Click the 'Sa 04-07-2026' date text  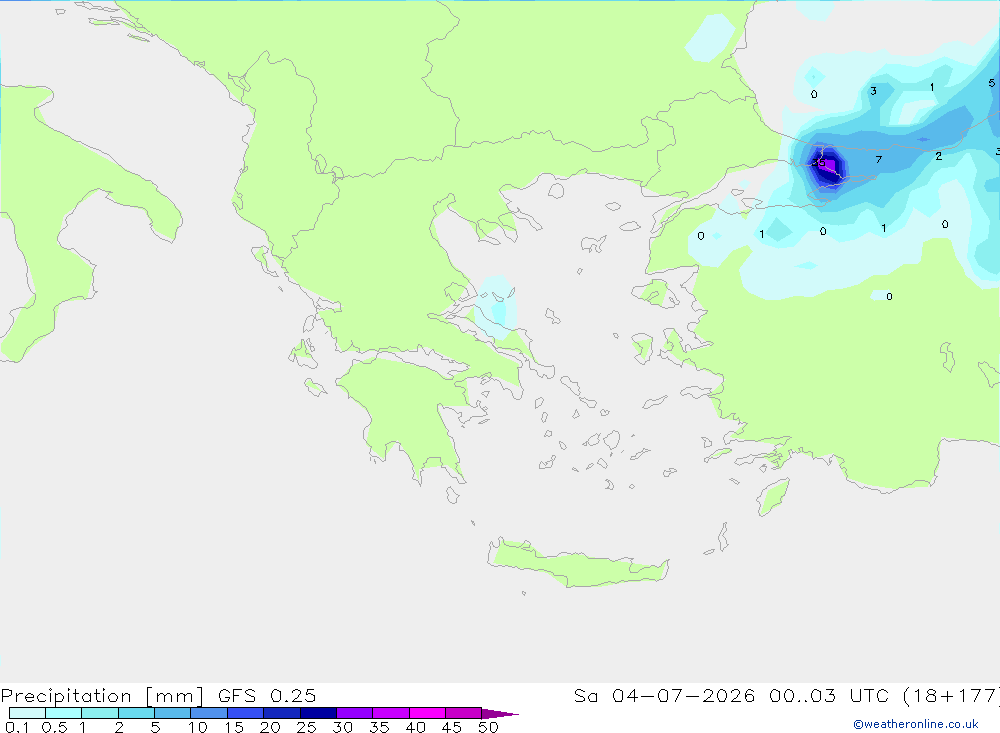pyautogui.click(x=665, y=695)
